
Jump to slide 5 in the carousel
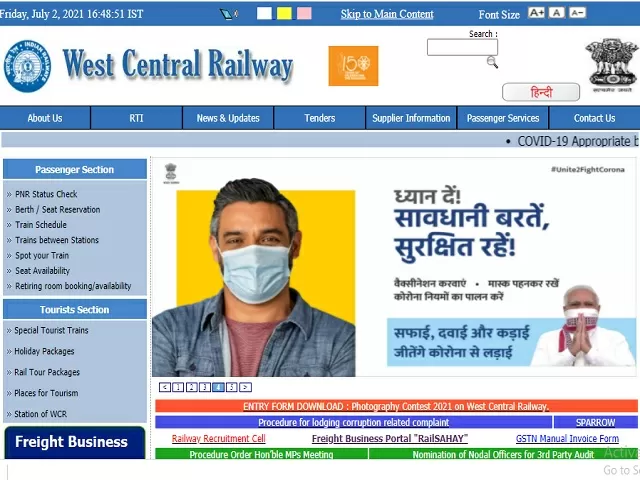tap(231, 387)
